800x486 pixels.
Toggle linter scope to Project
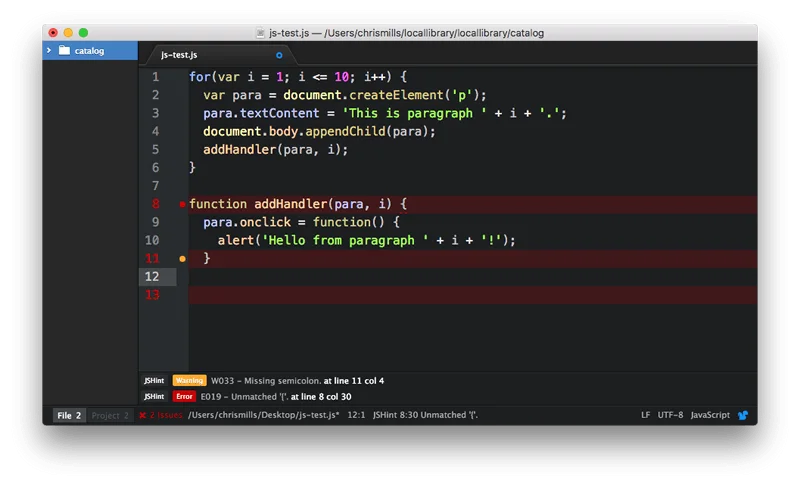(110, 415)
